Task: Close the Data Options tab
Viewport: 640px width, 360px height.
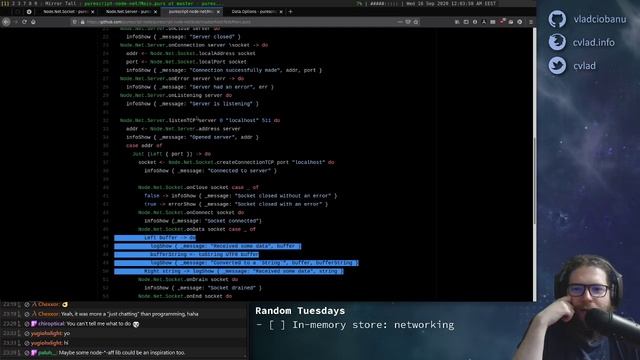Action: pos(281,12)
